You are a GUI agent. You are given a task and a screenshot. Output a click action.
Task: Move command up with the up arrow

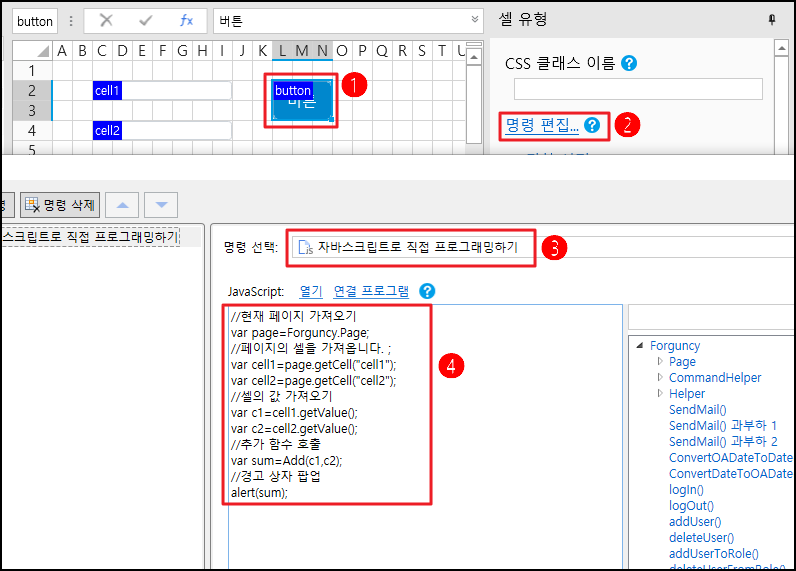[x=123, y=205]
